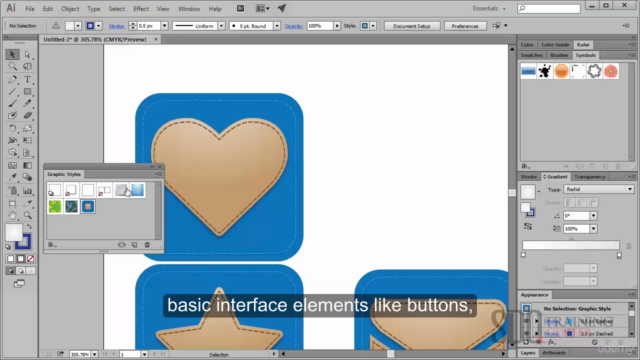Open 5 pt. Round brush dropdown
This screenshot has width=640, height=360.
(277, 26)
